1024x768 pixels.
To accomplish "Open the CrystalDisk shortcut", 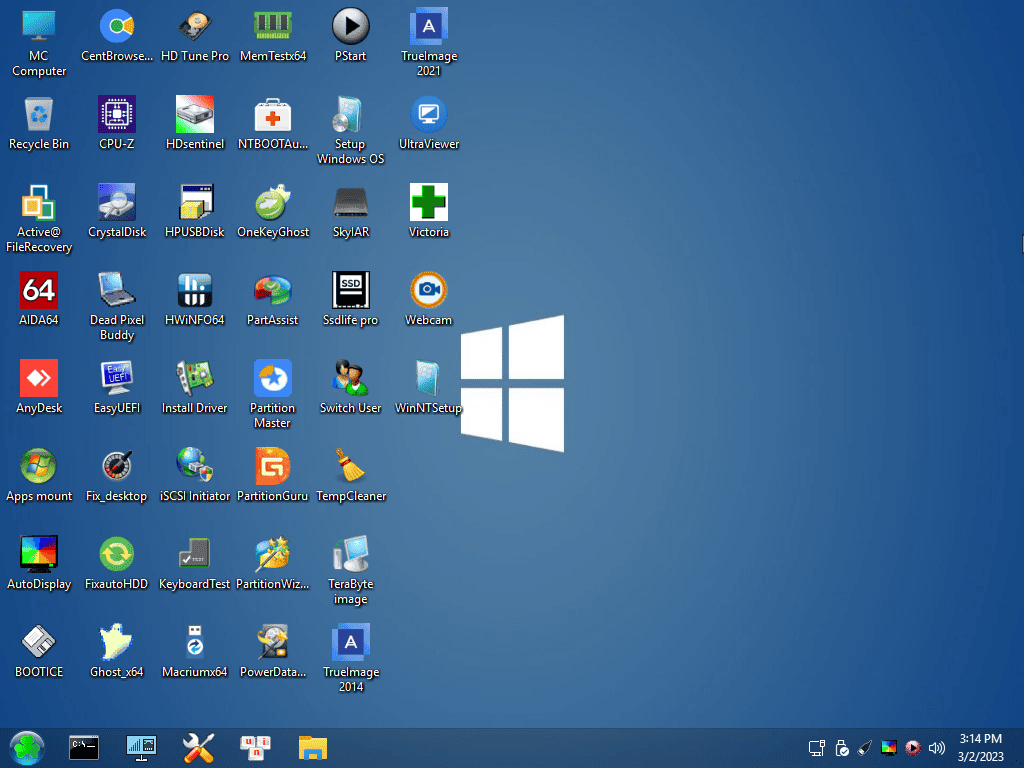I will [x=117, y=202].
